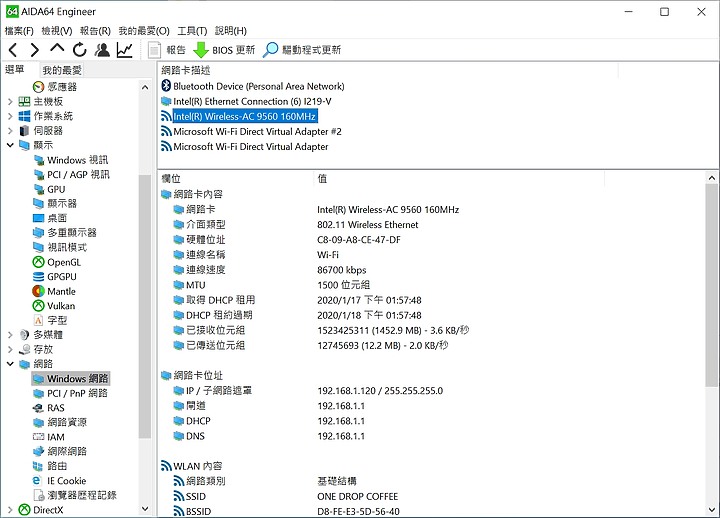This screenshot has width=720, height=518.
Task: Open the user profile toolbar icon
Action: tap(102, 50)
